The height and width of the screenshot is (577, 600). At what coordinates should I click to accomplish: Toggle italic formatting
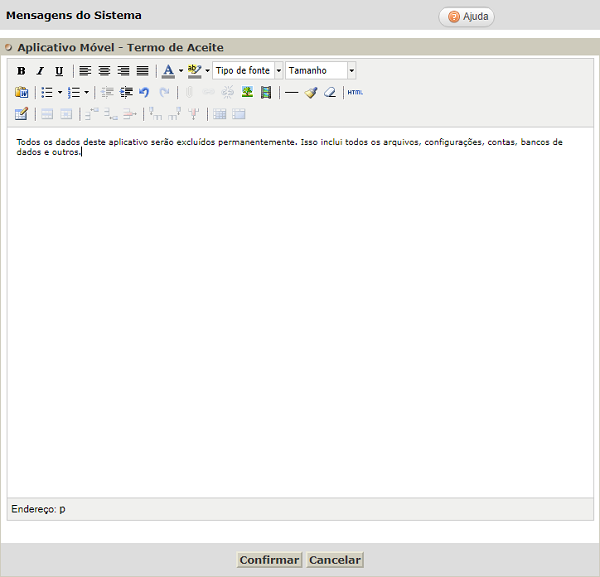click(x=40, y=71)
